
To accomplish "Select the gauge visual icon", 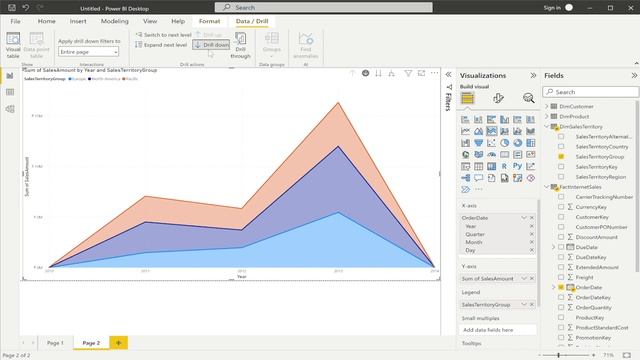I will 491,155.
